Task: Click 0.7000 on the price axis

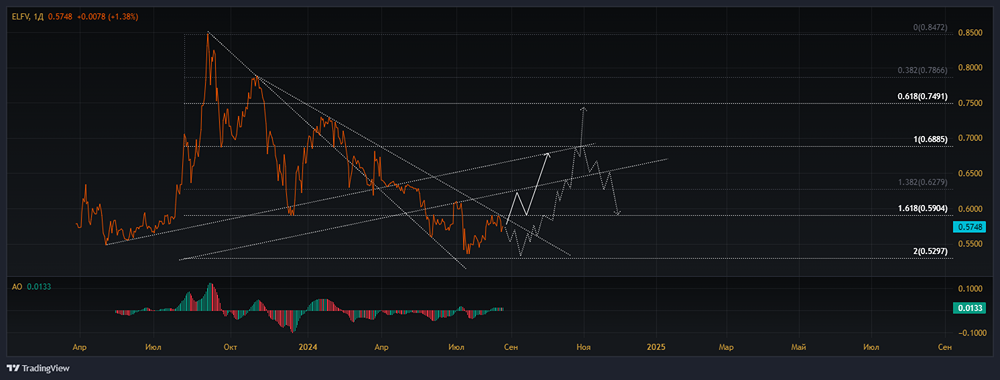Action: tap(969, 138)
